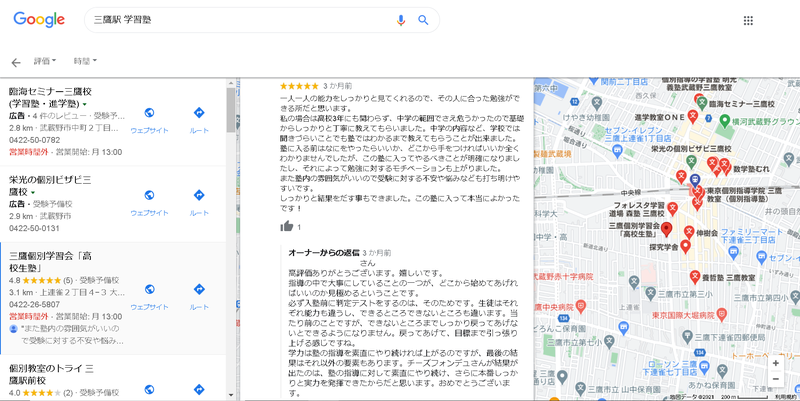Start voice search with microphone icon

[401, 20]
